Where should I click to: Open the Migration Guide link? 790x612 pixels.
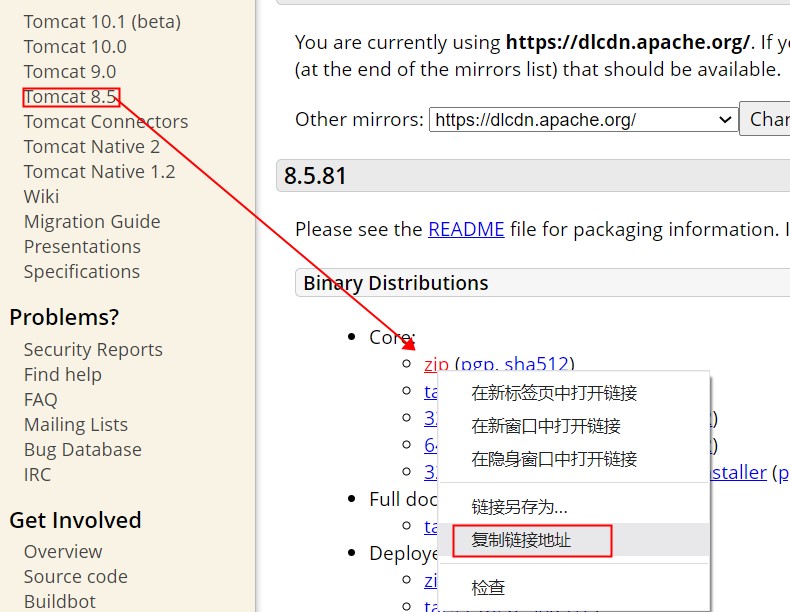92,221
